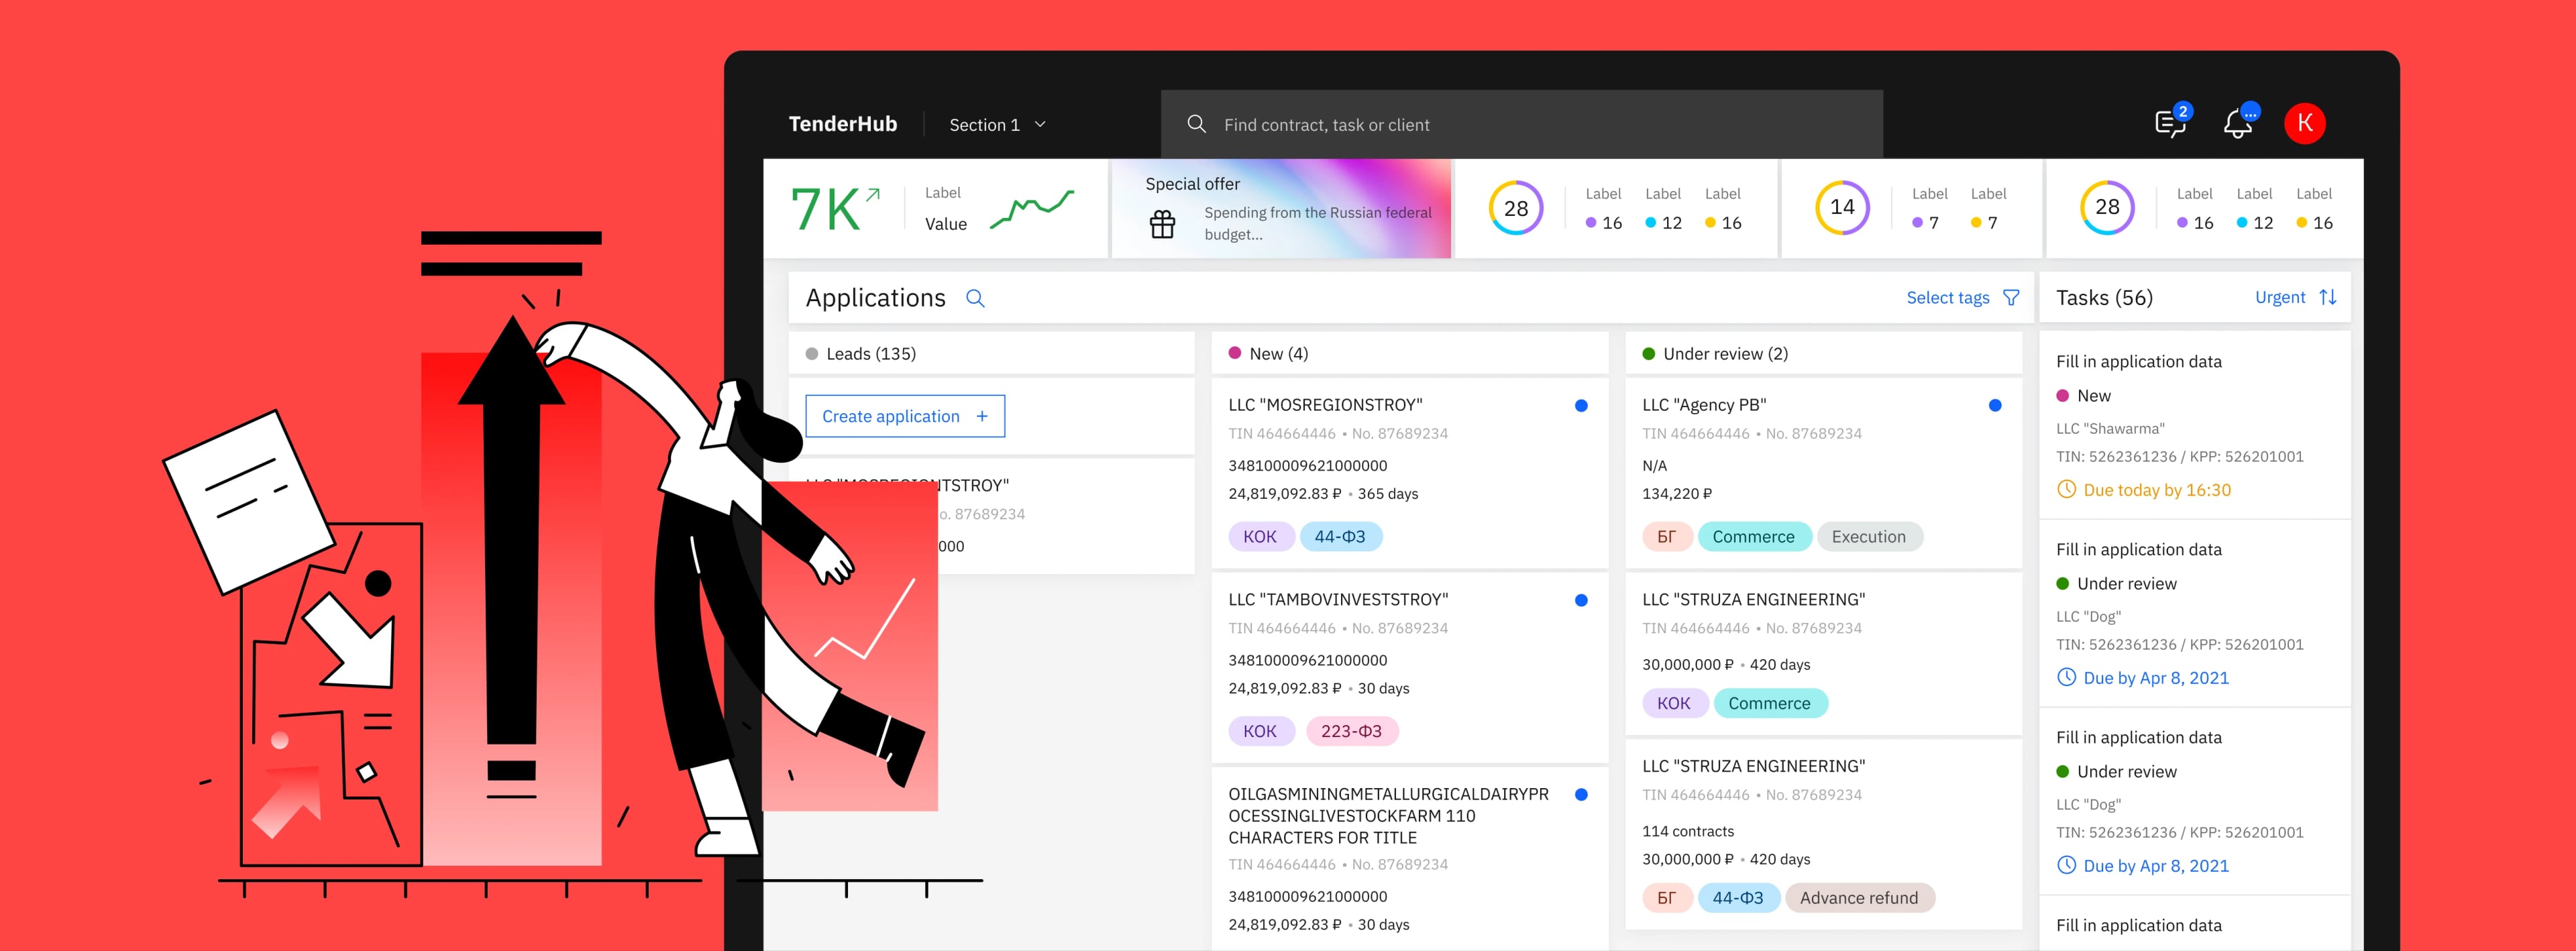Click the Create application button

coord(905,416)
